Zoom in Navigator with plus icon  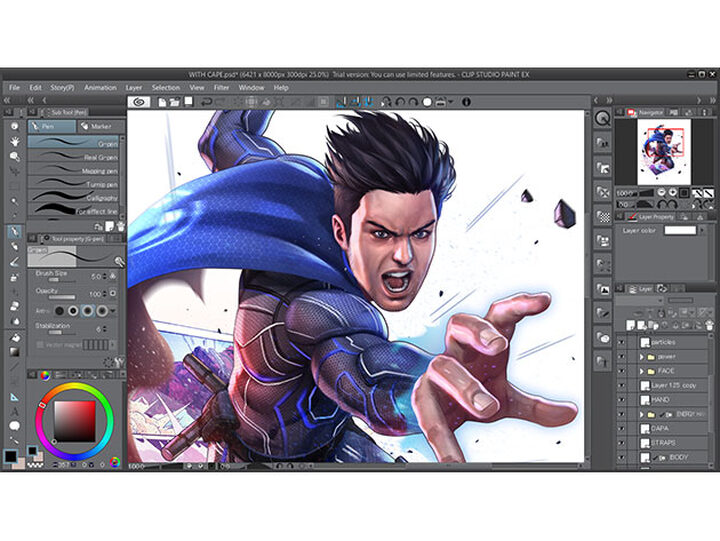(x=672, y=193)
